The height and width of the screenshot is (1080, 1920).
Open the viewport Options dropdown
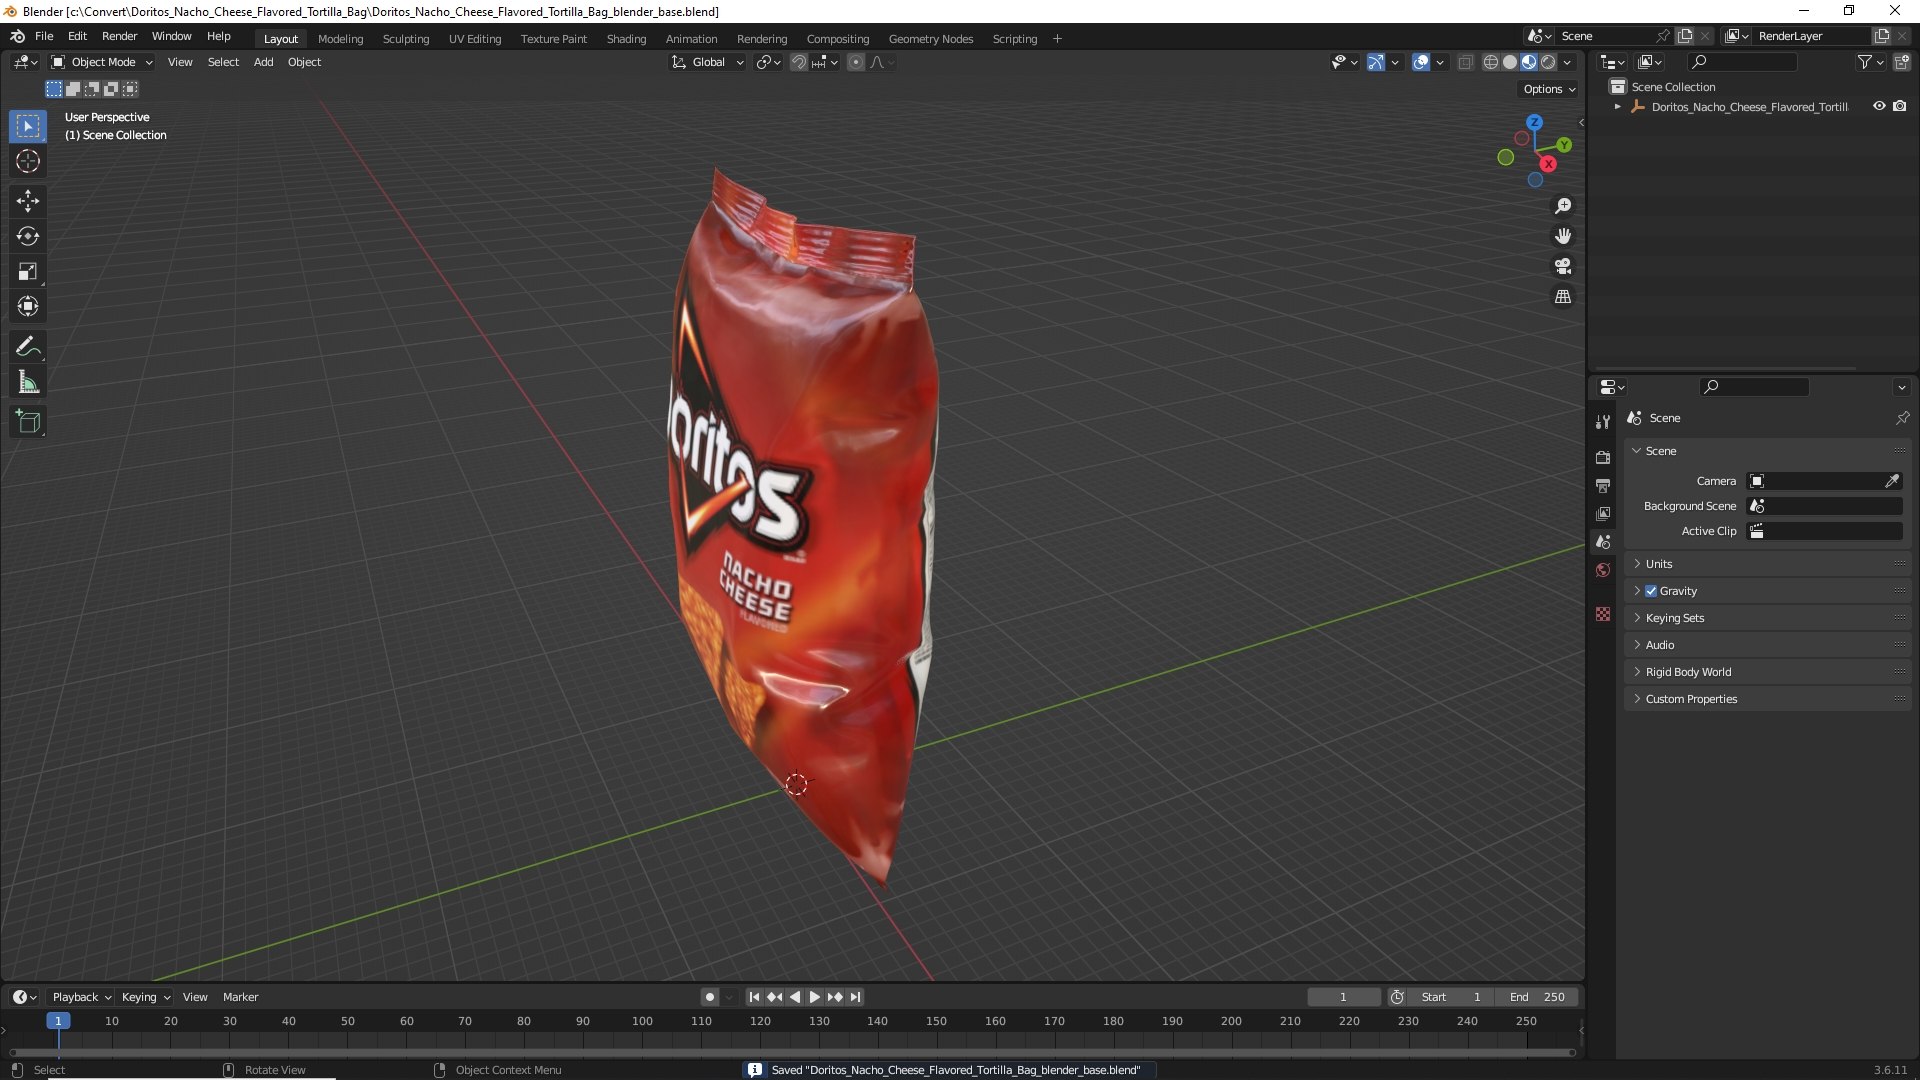coord(1549,89)
